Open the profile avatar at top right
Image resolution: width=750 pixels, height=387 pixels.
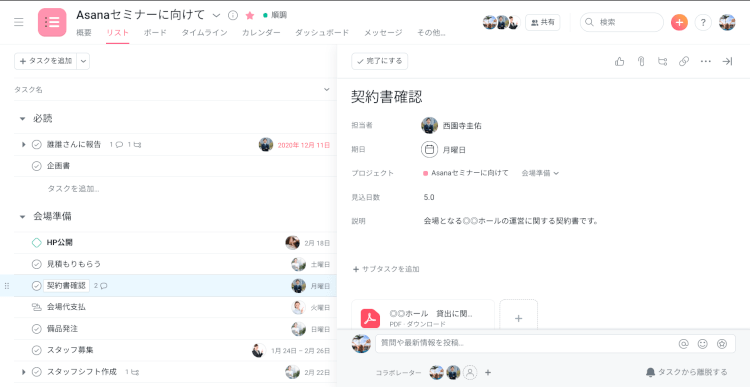coord(727,22)
